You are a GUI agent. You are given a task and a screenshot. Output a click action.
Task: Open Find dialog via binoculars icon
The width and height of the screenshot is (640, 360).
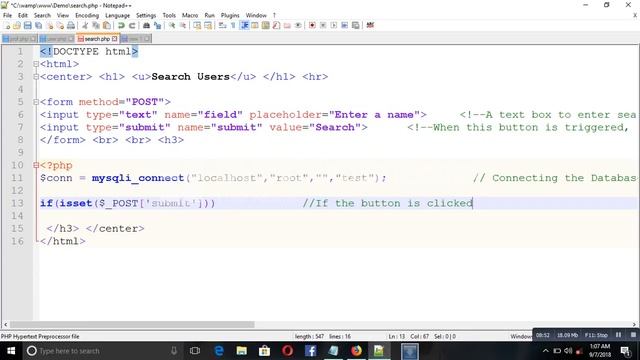[x=146, y=25]
